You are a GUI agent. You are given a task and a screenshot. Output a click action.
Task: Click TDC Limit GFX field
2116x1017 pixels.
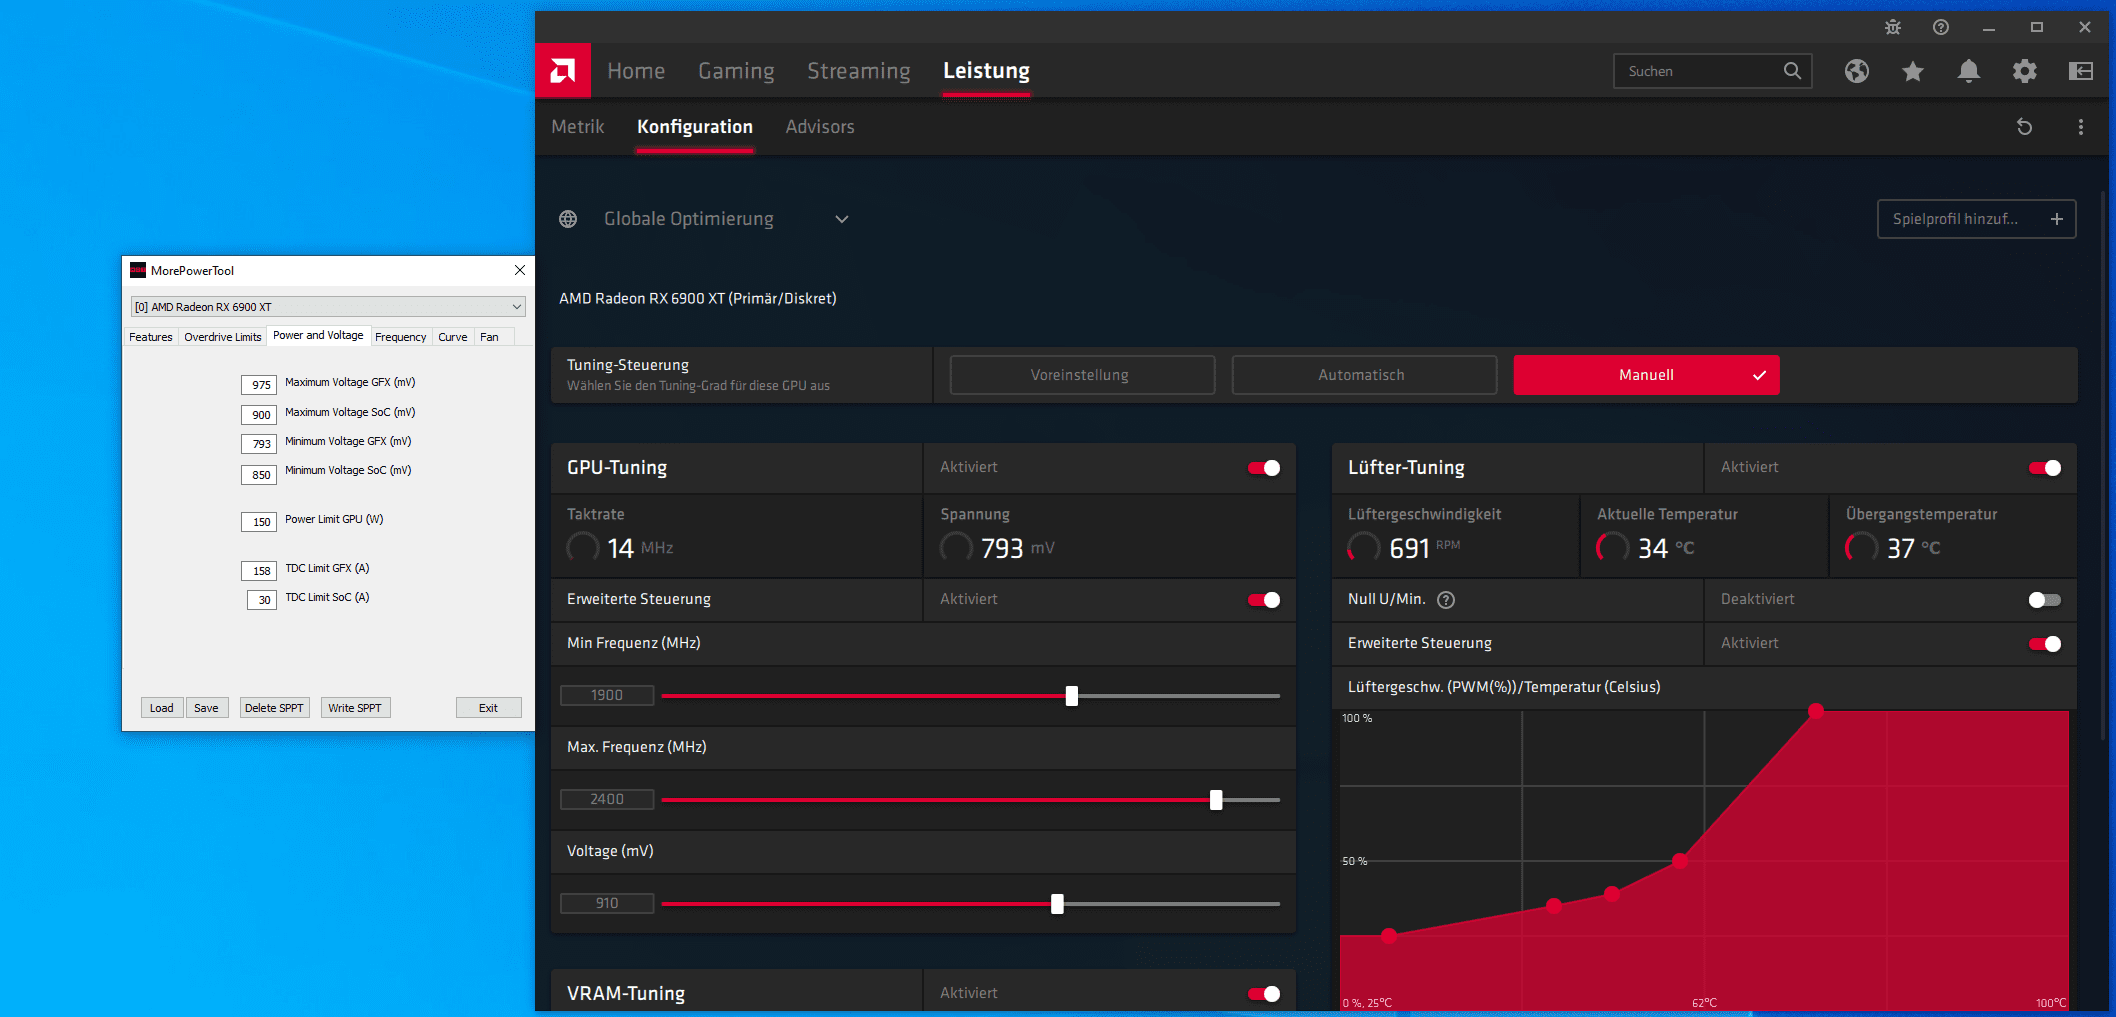point(259,571)
